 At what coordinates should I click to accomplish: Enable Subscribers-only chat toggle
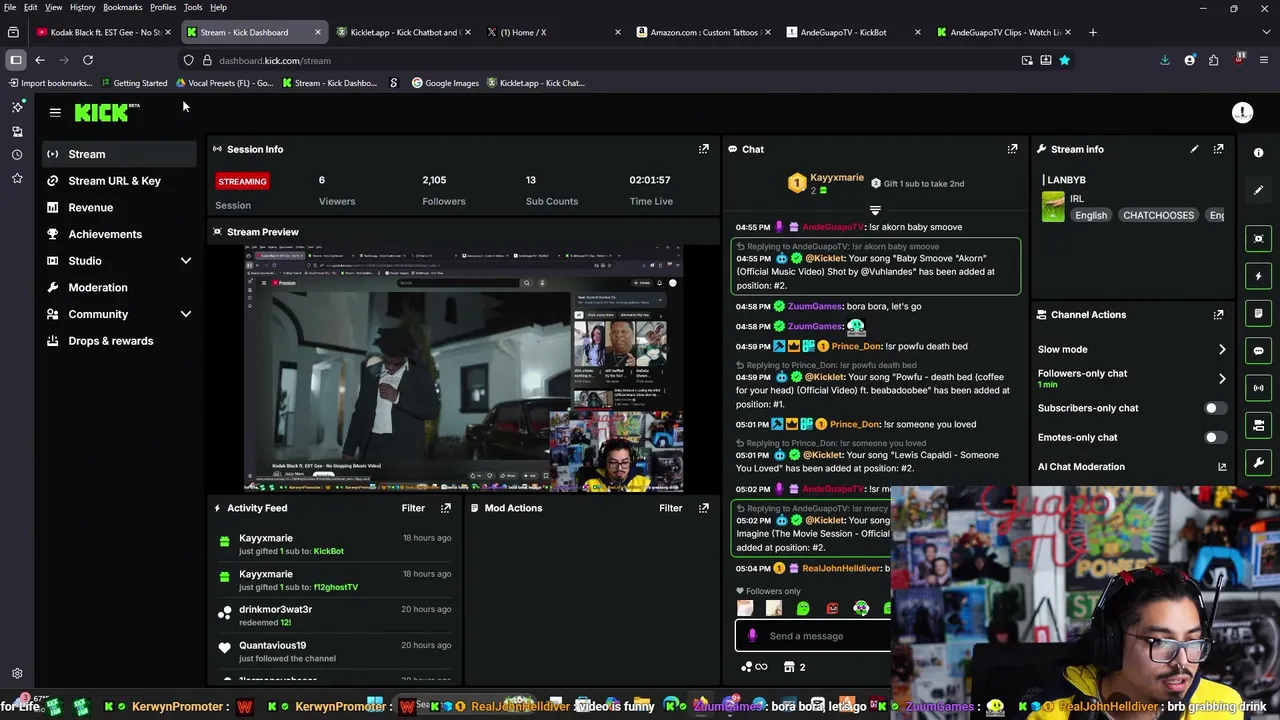point(1213,408)
